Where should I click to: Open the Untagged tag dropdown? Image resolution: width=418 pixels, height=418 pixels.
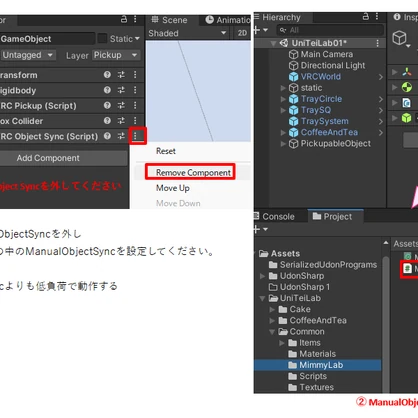point(28,55)
